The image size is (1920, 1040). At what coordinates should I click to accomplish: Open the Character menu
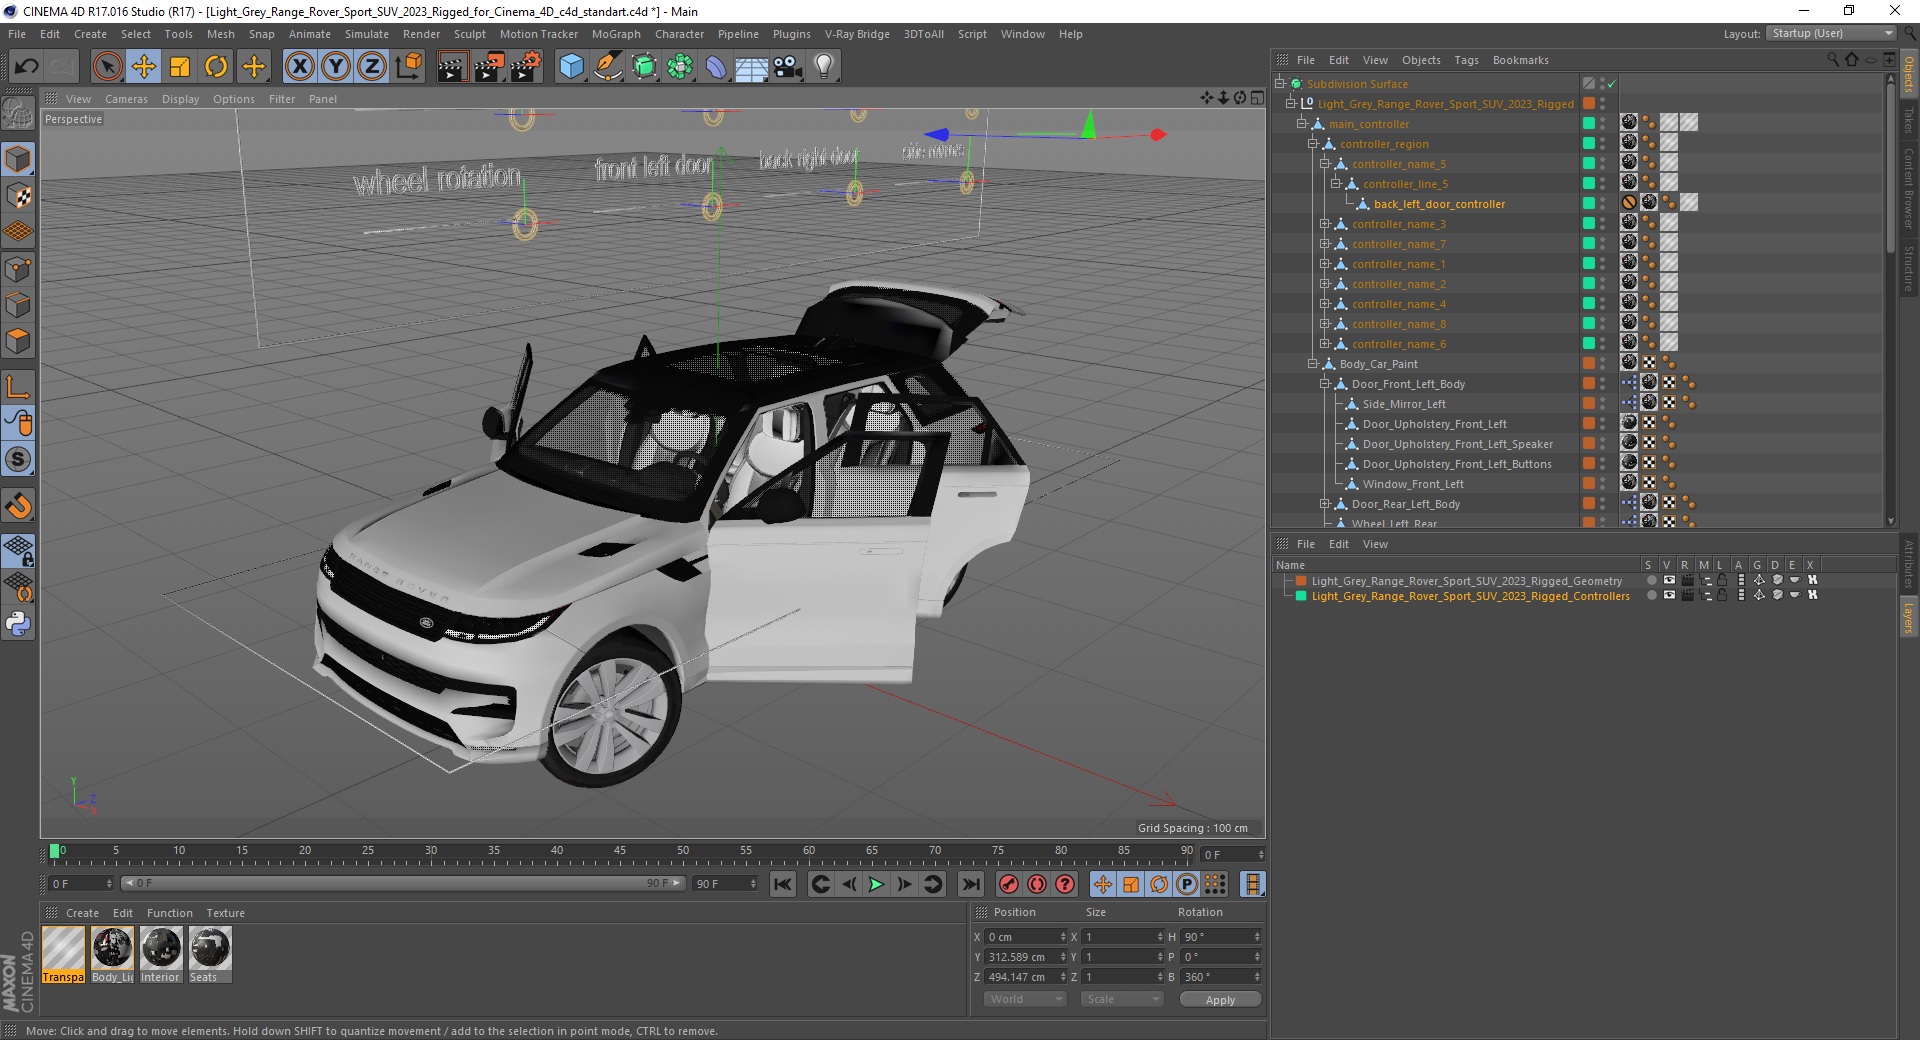(680, 34)
